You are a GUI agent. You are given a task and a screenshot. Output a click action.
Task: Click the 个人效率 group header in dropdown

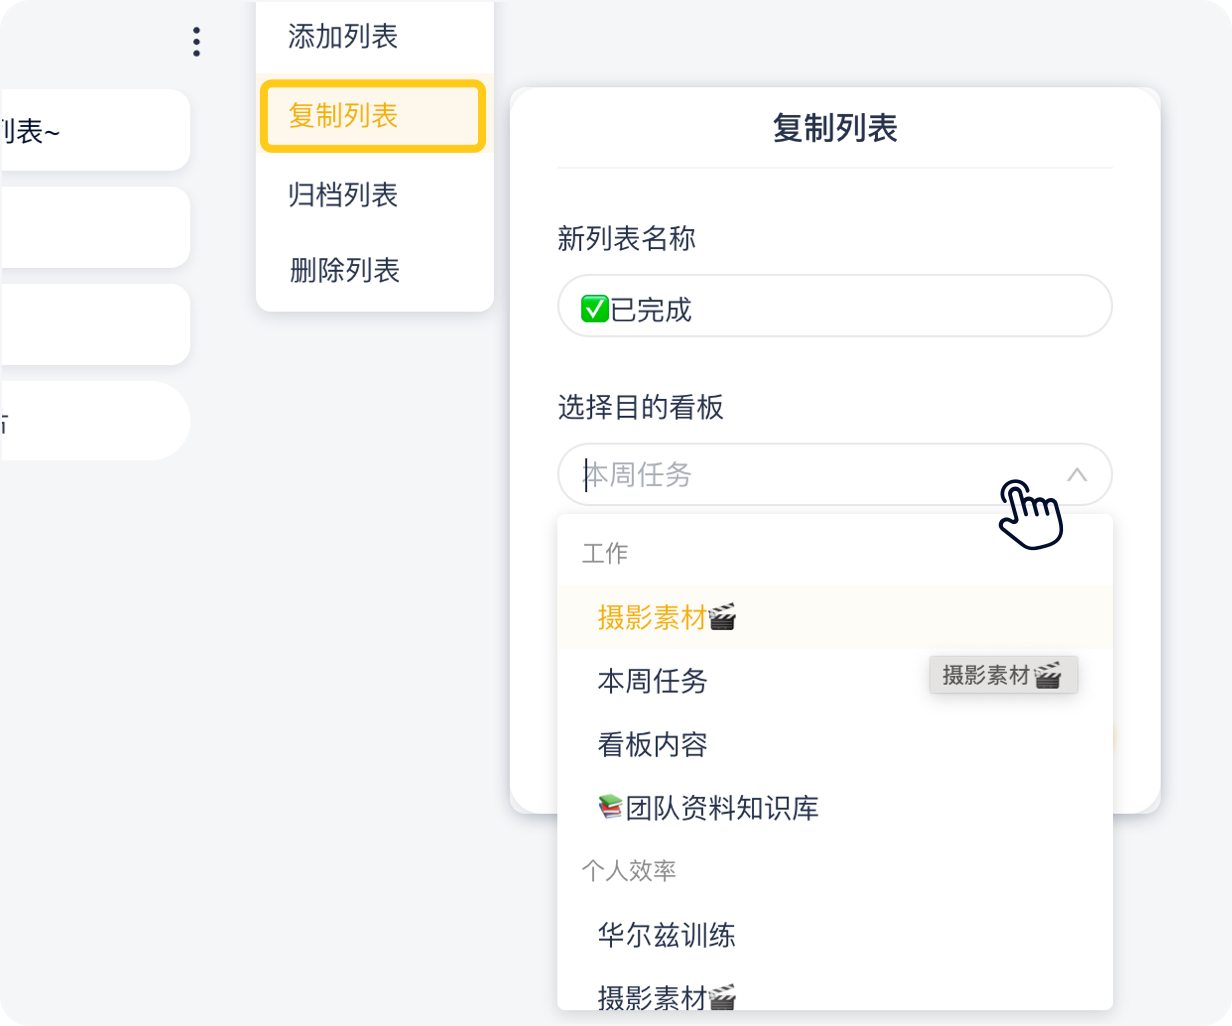click(x=629, y=871)
